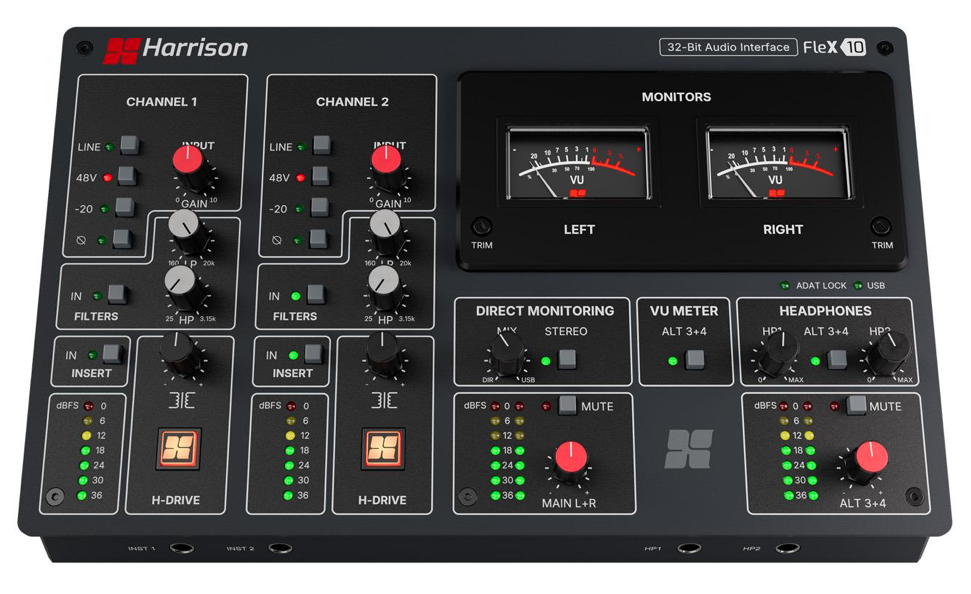Activate the lit Channel 1 H-DRIVE button

[x=179, y=449]
